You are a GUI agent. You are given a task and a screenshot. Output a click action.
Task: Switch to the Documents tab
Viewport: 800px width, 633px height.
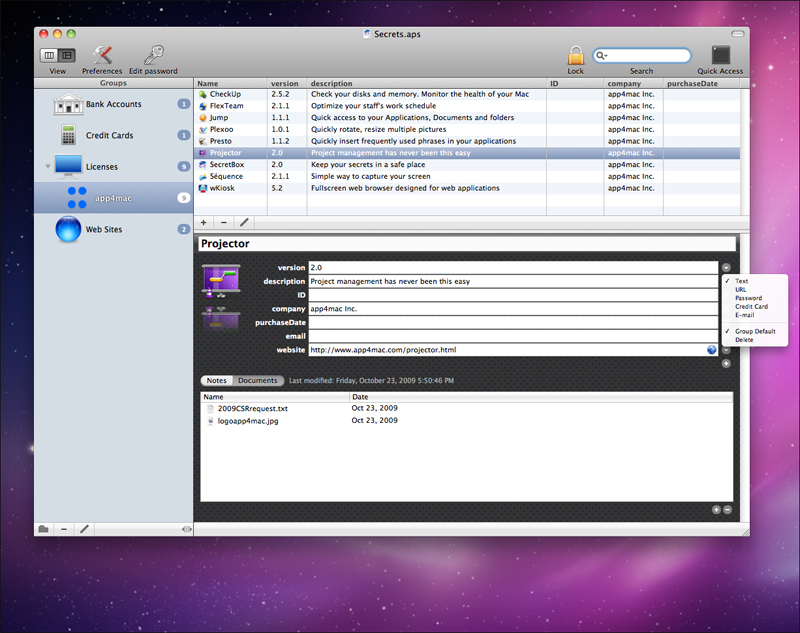point(258,381)
